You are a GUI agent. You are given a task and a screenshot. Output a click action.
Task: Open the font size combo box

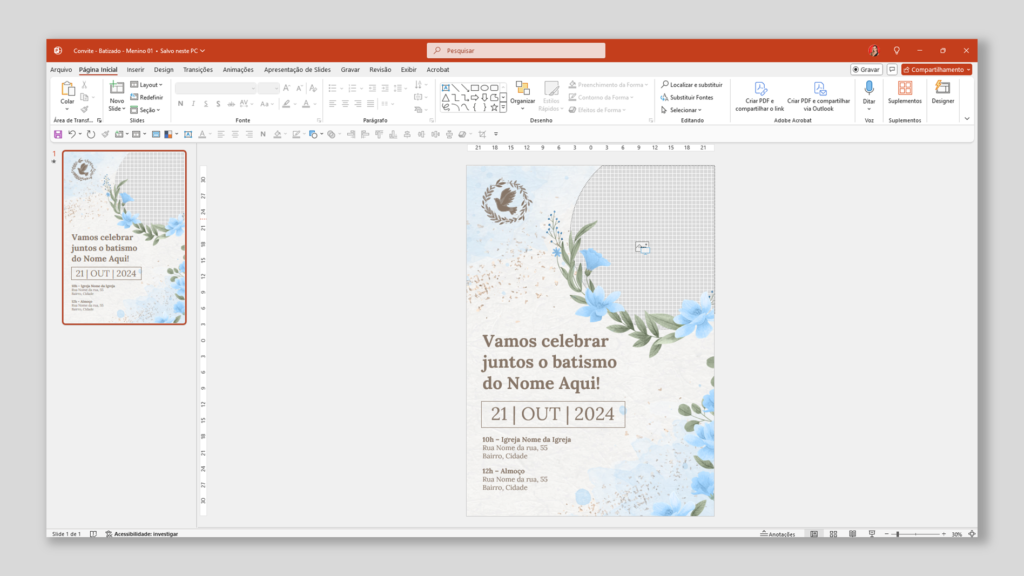pyautogui.click(x=268, y=88)
